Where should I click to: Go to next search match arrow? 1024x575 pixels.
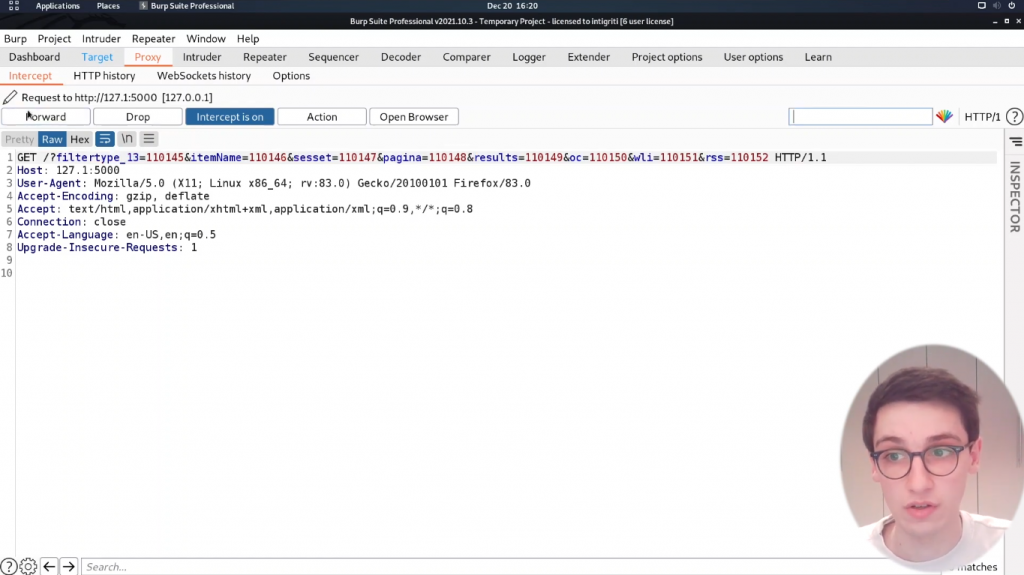tap(69, 567)
